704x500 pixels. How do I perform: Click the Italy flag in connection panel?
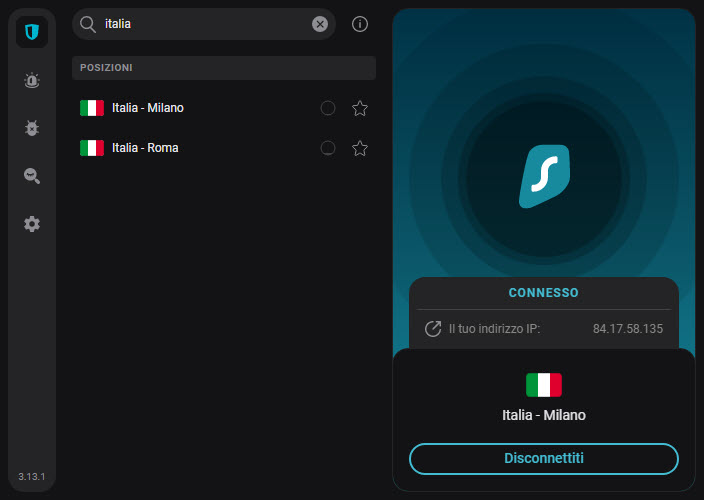[544, 385]
